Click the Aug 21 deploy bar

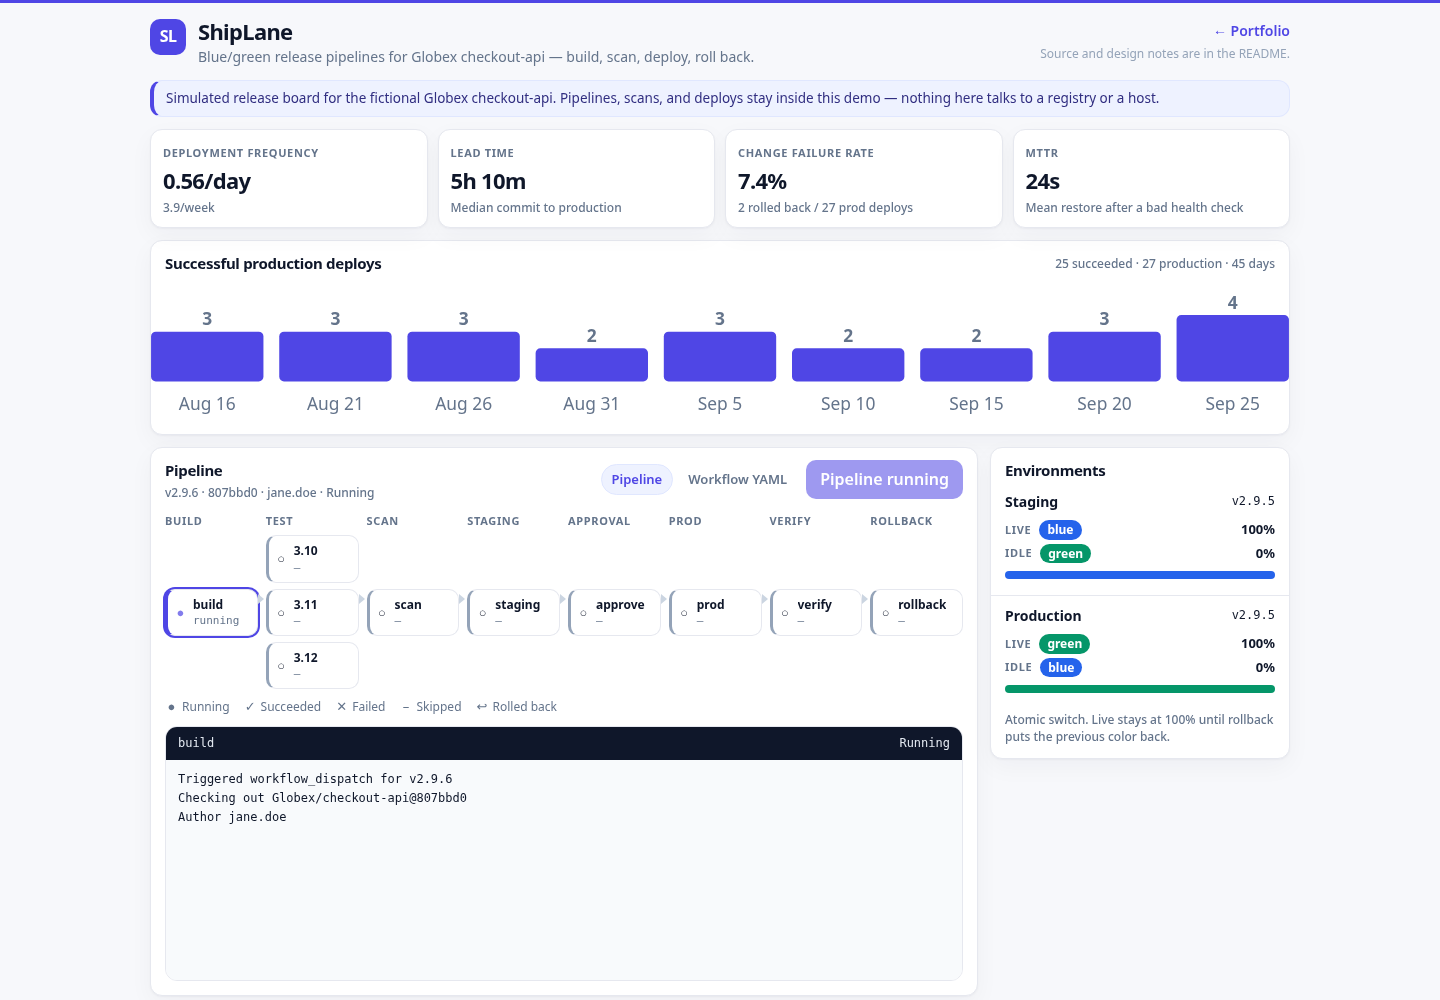click(335, 356)
